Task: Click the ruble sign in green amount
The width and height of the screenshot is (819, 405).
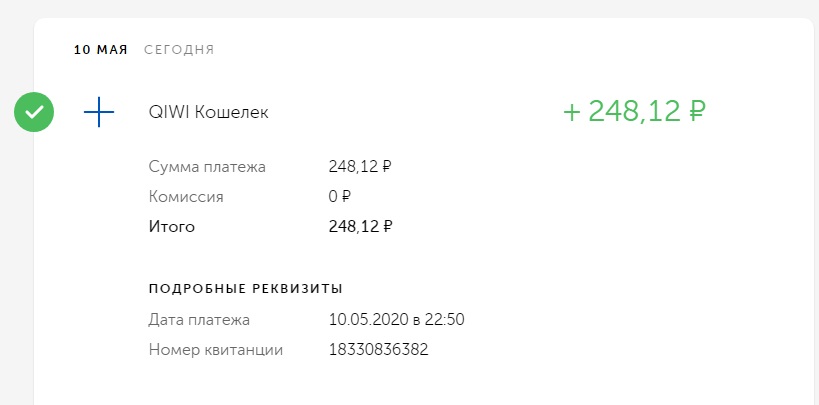Action: point(697,111)
